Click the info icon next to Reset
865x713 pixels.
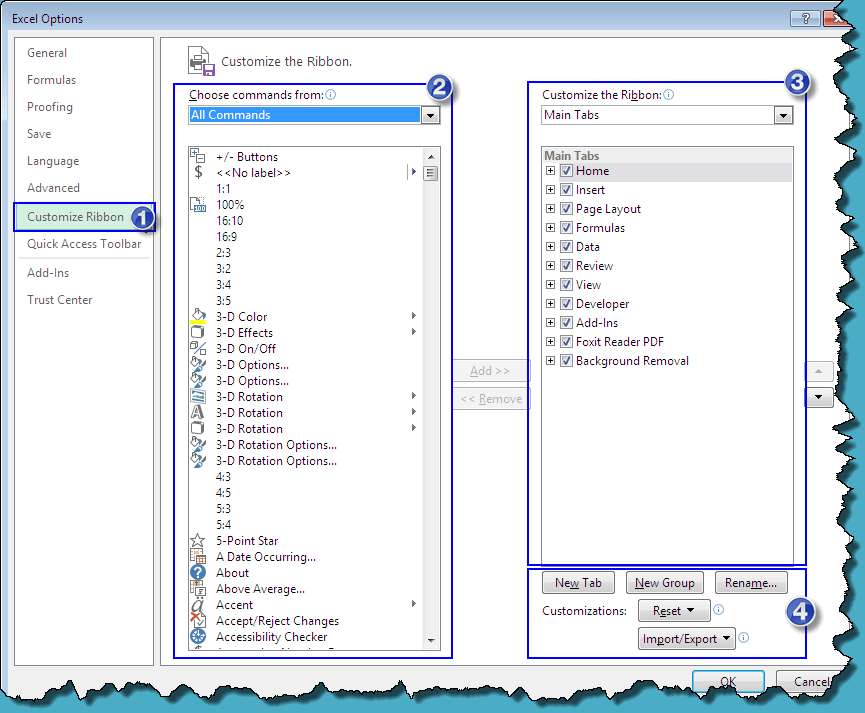coord(718,610)
